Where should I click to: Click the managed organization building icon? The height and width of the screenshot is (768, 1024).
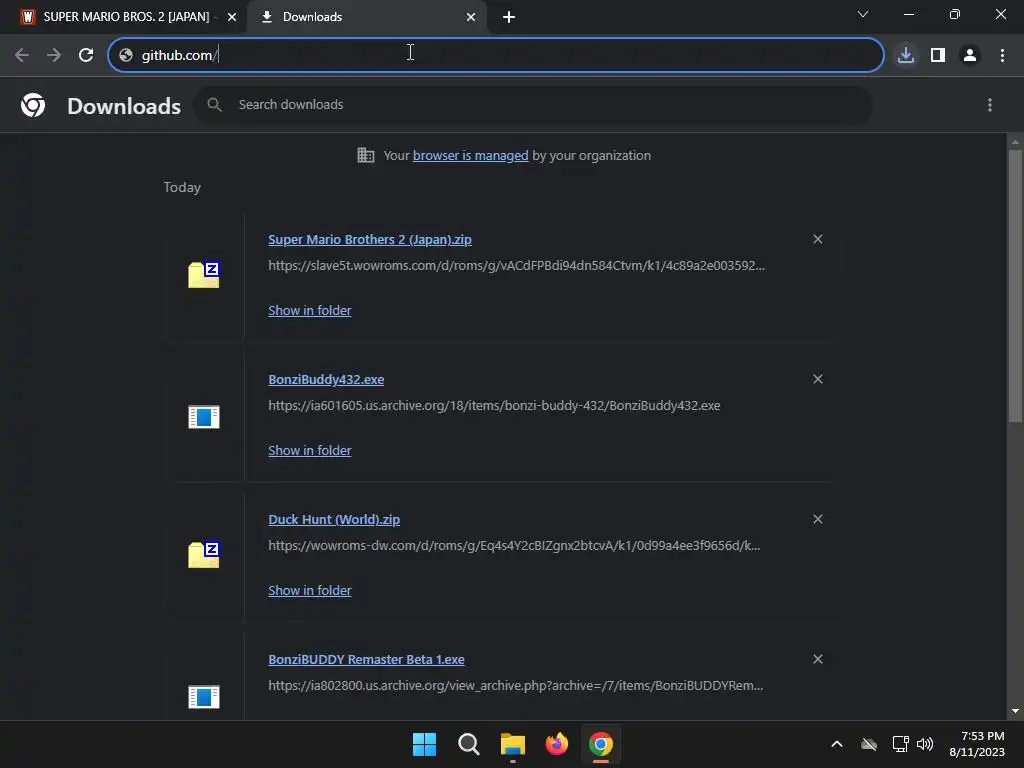366,155
